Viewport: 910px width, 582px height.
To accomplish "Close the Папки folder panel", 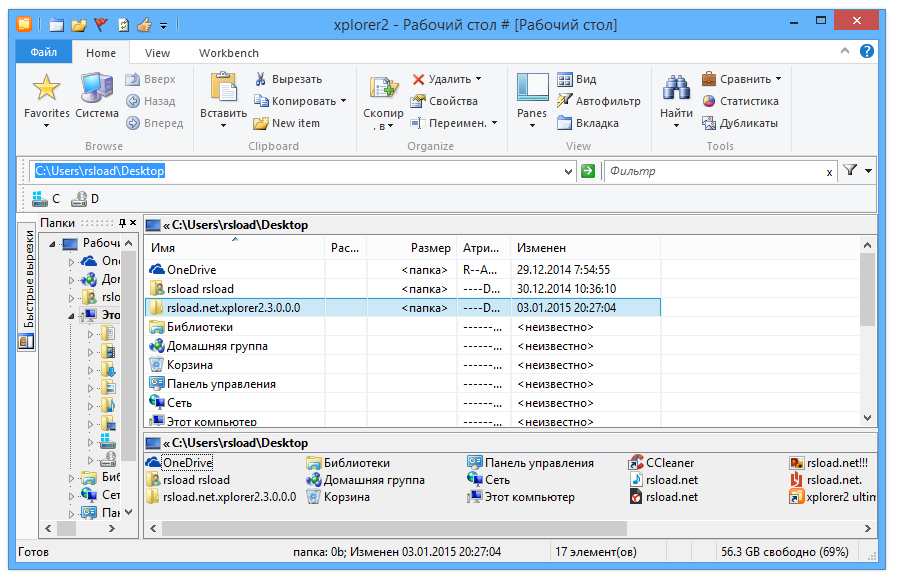I will click(133, 223).
